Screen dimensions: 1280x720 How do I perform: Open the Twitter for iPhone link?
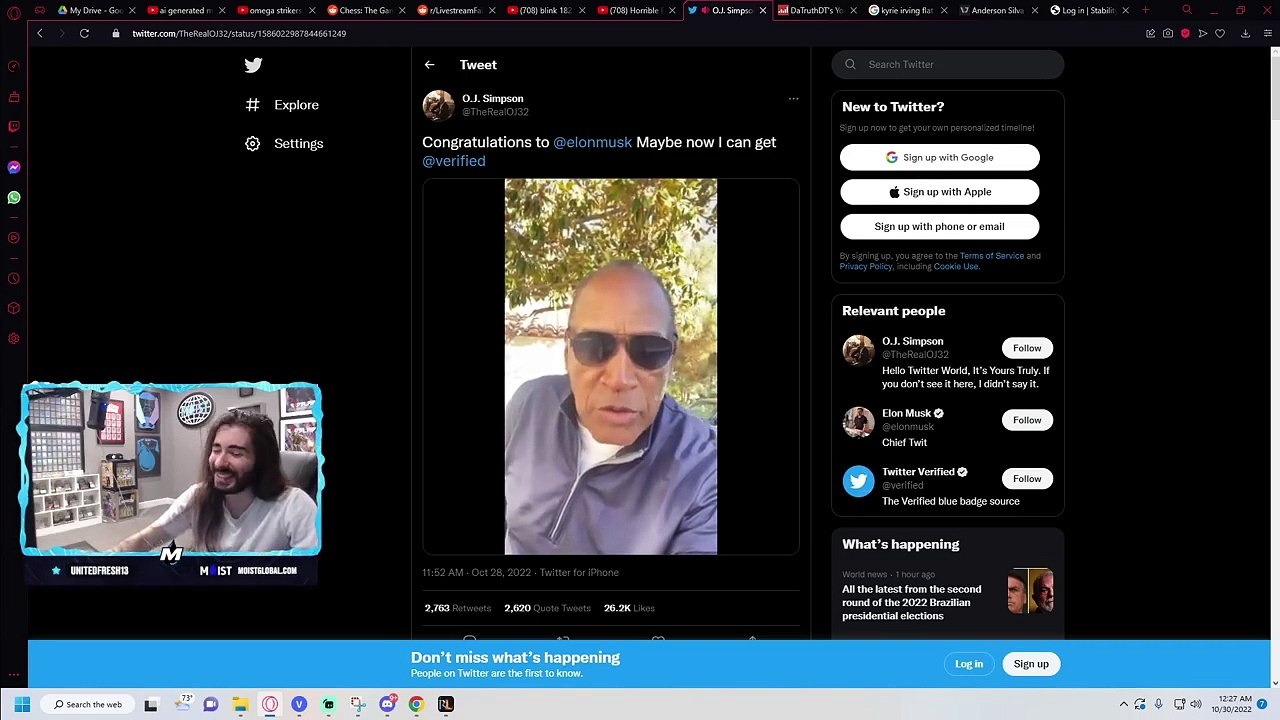coord(579,573)
